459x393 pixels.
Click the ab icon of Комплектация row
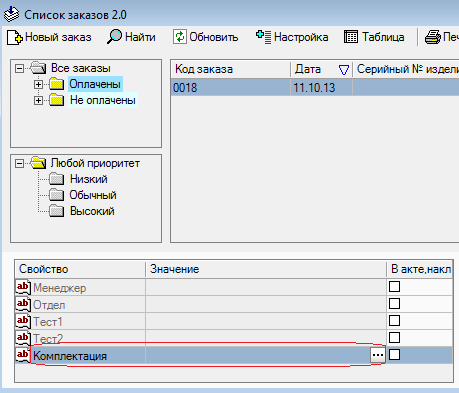[x=23, y=355]
